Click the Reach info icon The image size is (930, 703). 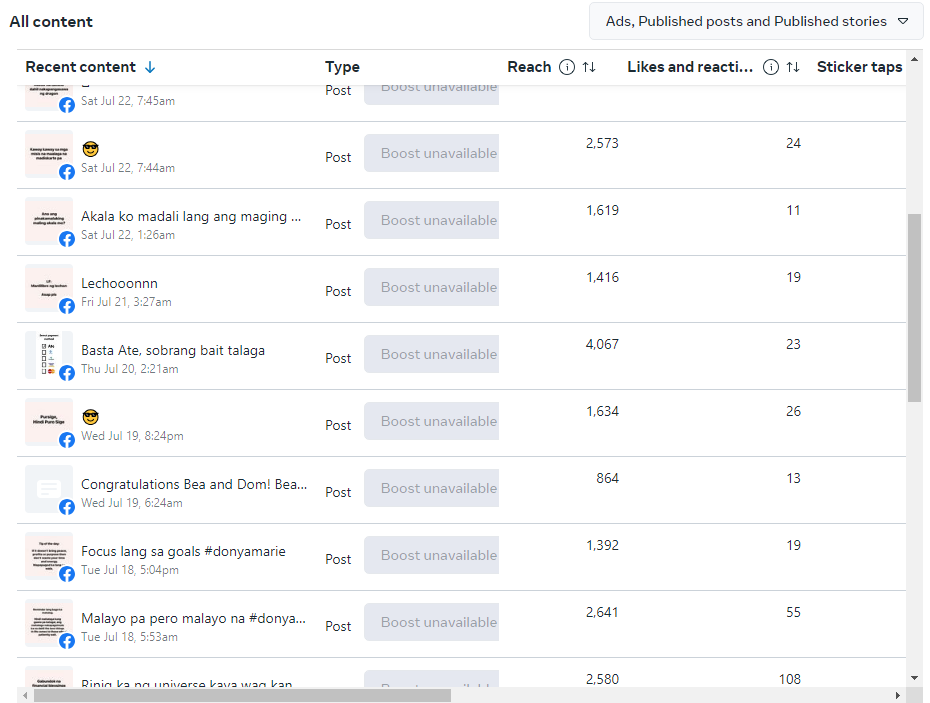[567, 67]
